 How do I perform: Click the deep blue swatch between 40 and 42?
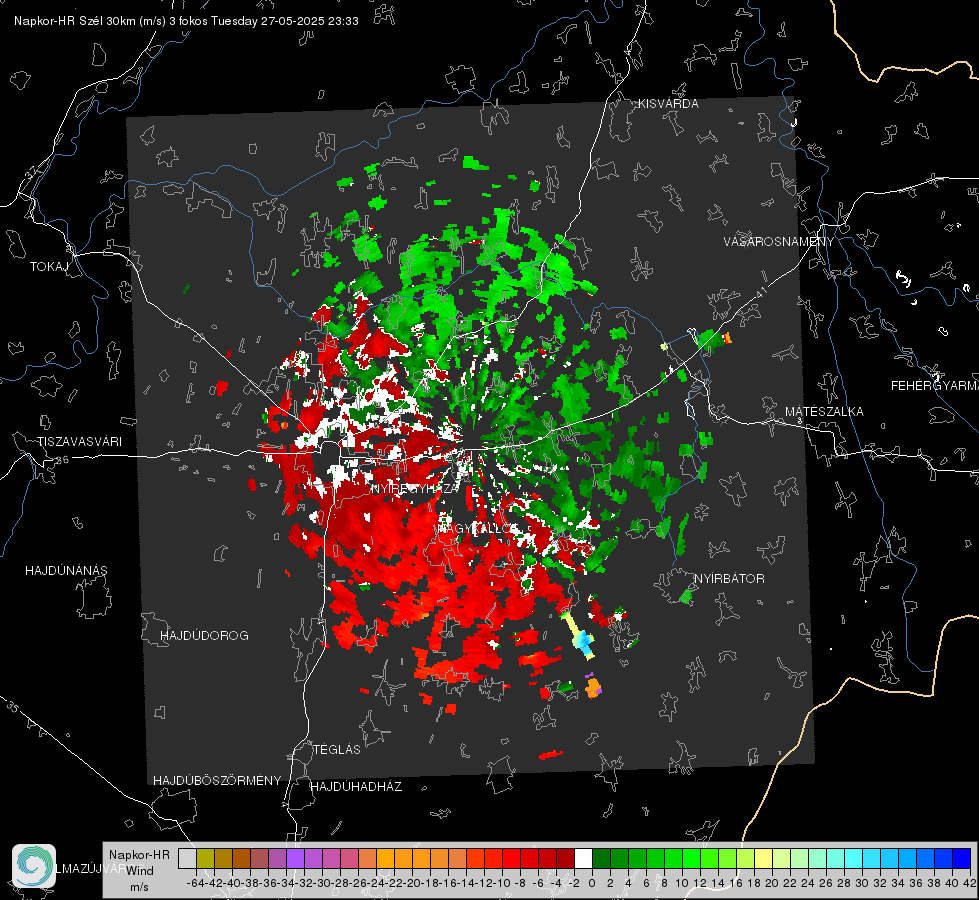tap(961, 858)
